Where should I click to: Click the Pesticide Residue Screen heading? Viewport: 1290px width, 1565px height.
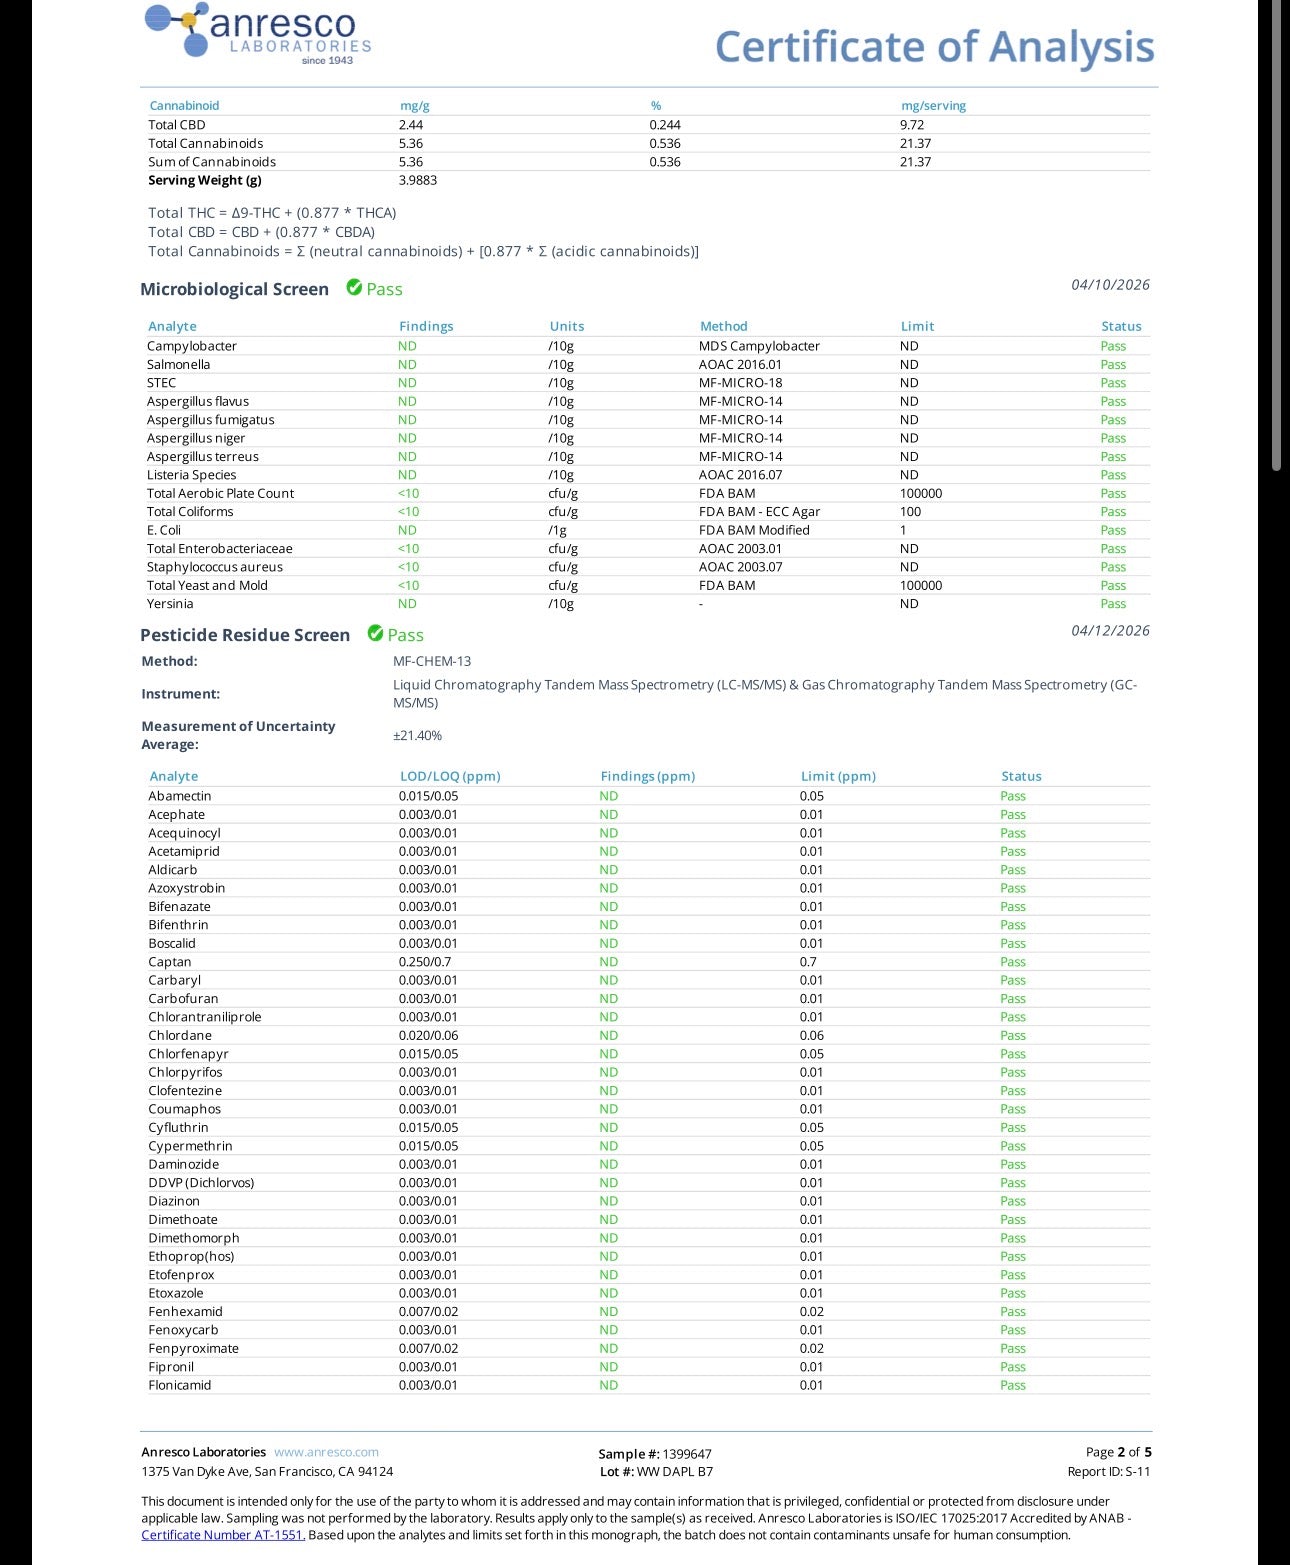(x=245, y=635)
